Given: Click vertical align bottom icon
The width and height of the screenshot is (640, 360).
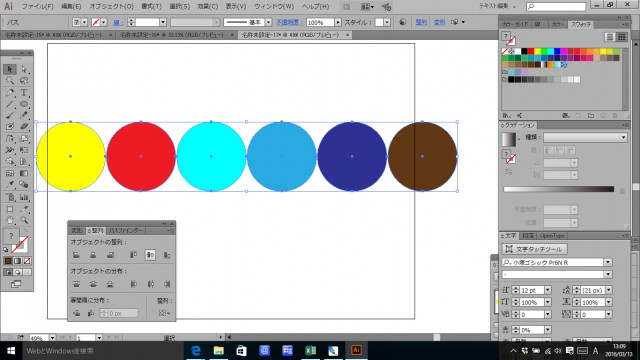Looking at the screenshot, I should click(x=167, y=255).
